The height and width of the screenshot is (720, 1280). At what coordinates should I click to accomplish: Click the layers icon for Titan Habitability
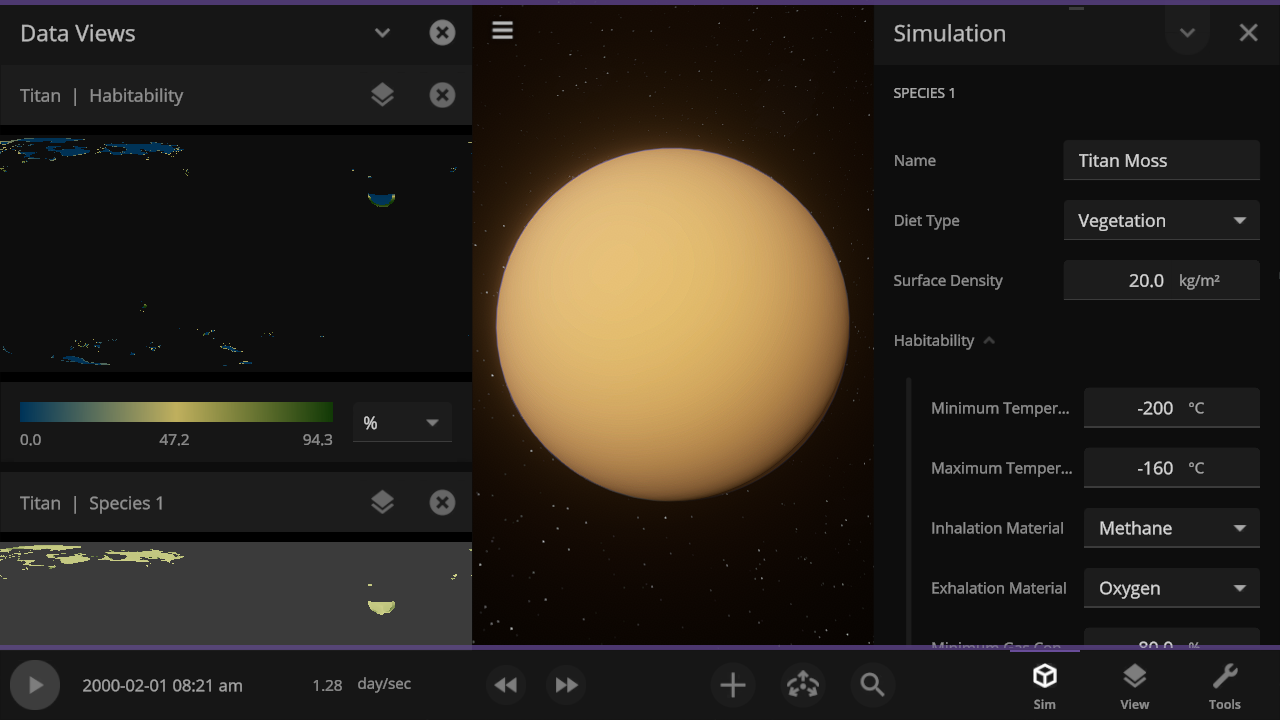[x=382, y=95]
